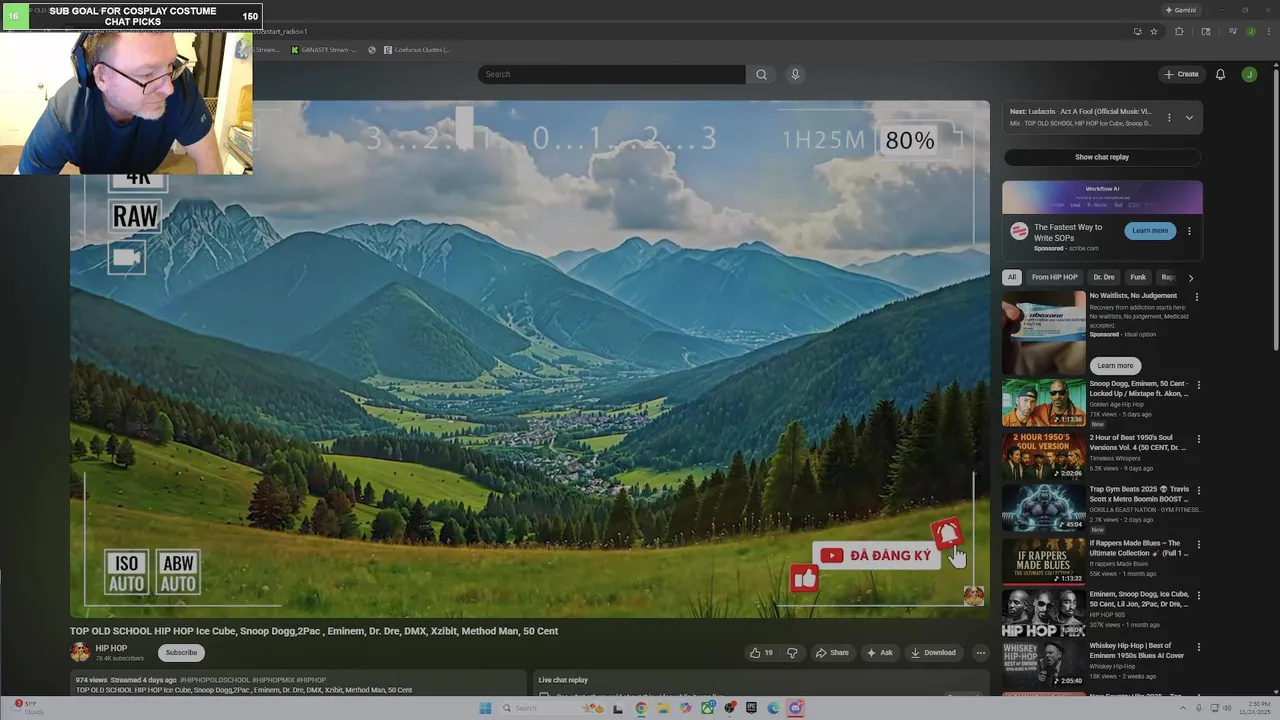Open Whiskey Hip-Hop video thumbnail
This screenshot has width=1280, height=720.
tap(1044, 665)
